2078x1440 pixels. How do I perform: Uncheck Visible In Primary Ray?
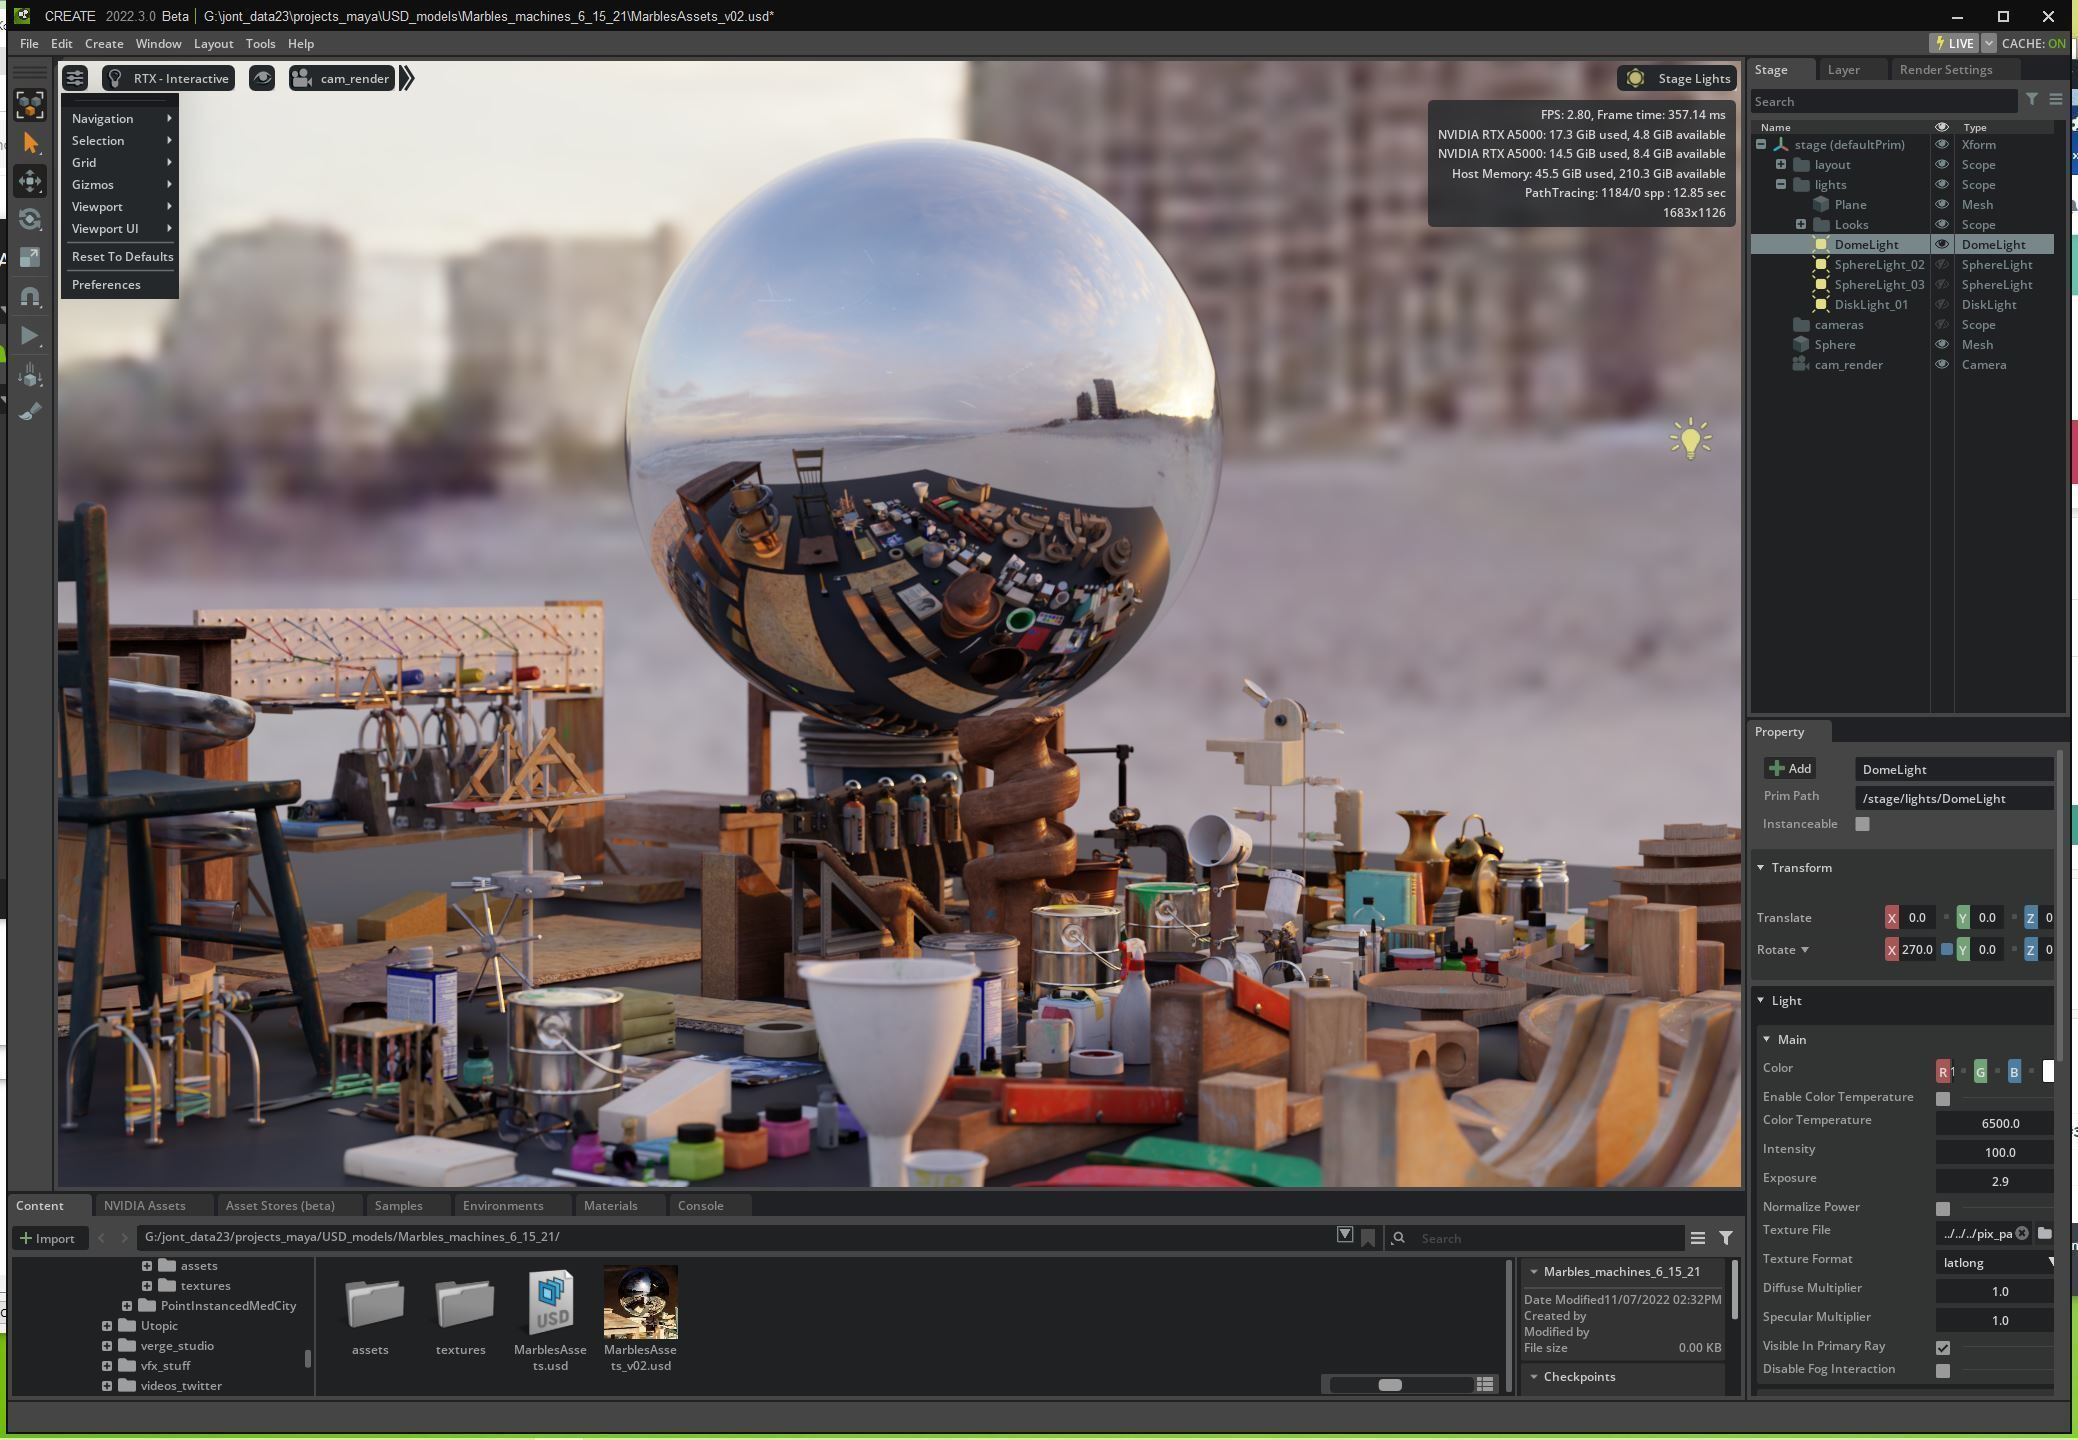coord(1942,1347)
